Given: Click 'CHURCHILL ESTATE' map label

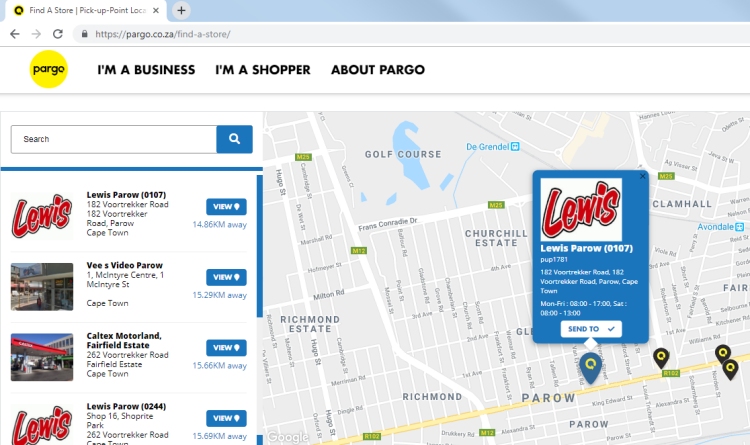Looking at the screenshot, I should [496, 238].
